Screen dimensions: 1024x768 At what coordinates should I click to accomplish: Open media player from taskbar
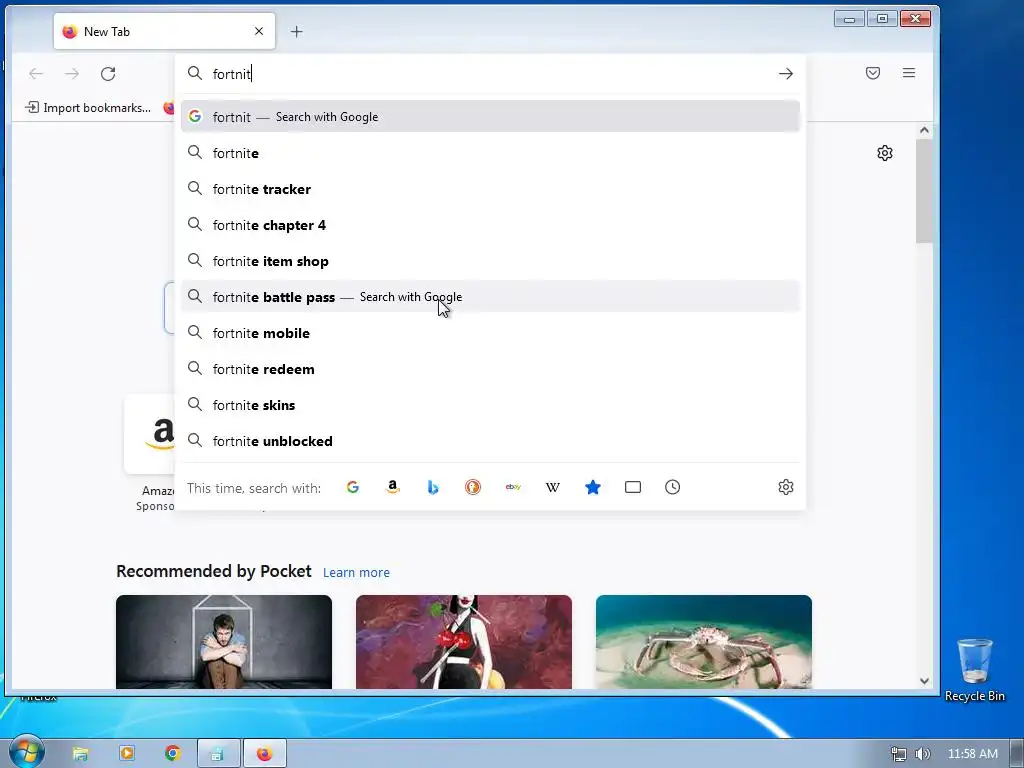click(x=127, y=754)
